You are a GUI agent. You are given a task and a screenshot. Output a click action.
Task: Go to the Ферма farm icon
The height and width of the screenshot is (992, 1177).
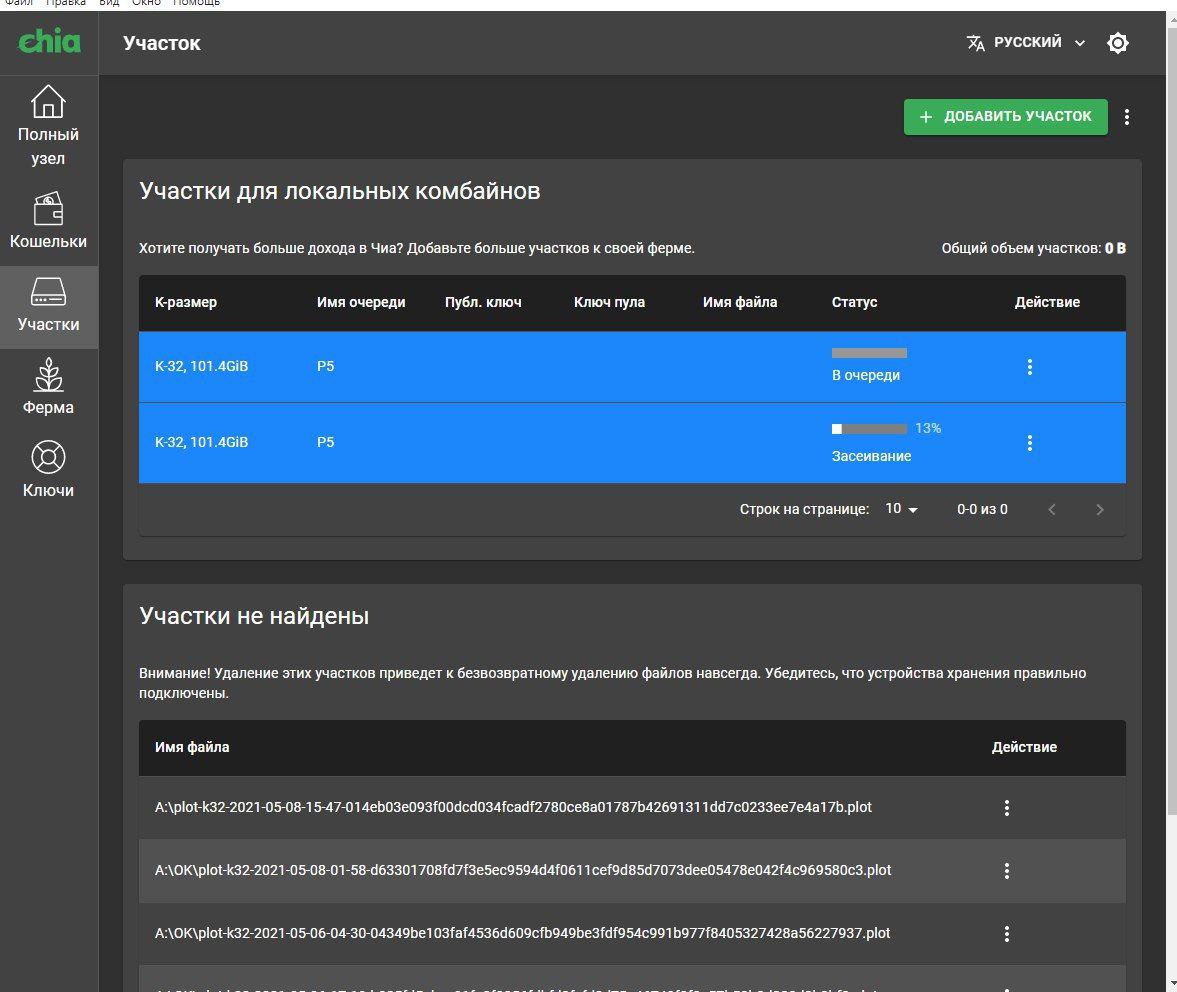[x=48, y=375]
